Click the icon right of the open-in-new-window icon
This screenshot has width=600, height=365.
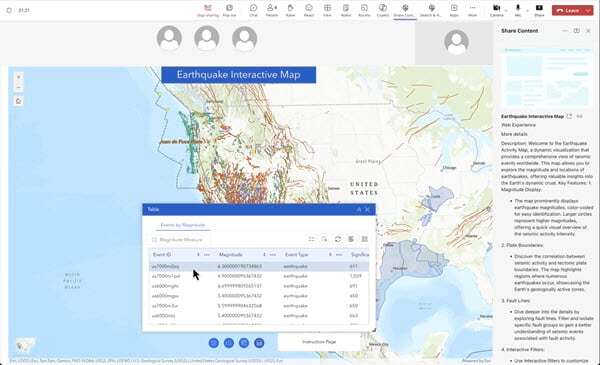[580, 116]
